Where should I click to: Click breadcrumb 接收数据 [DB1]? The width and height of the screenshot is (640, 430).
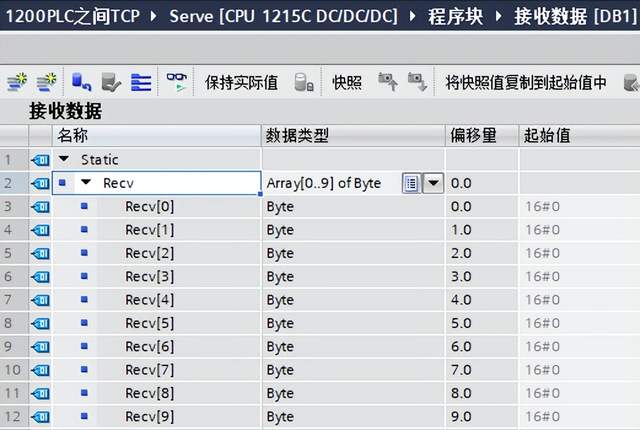576,16
